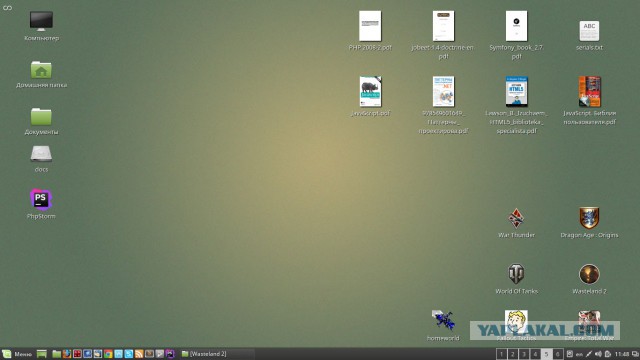Open the Документы folder icon
Screen dimensions: 640x360
pyautogui.click(x=41, y=121)
